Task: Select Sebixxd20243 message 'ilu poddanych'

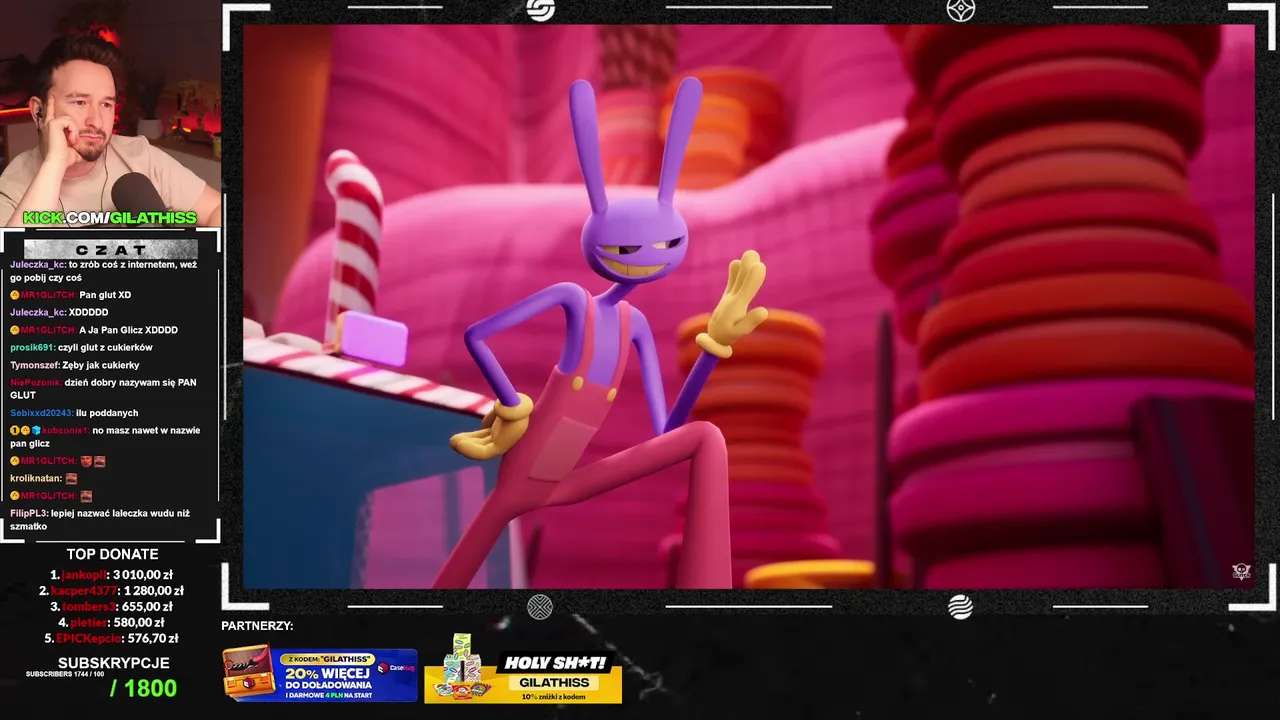Action: pos(74,413)
